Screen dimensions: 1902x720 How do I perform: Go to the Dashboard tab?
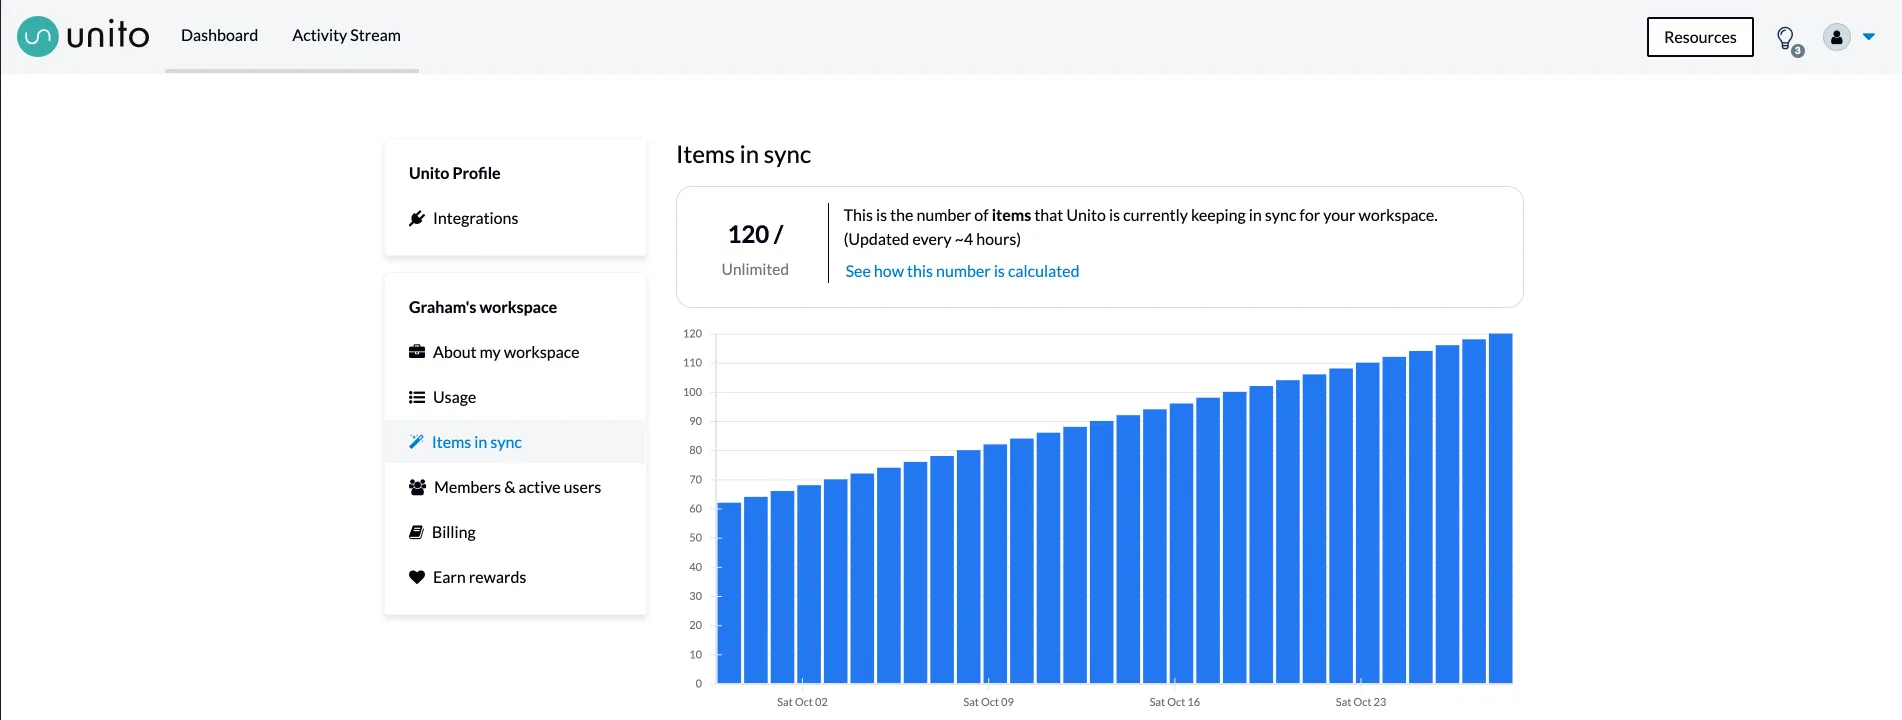coord(219,36)
